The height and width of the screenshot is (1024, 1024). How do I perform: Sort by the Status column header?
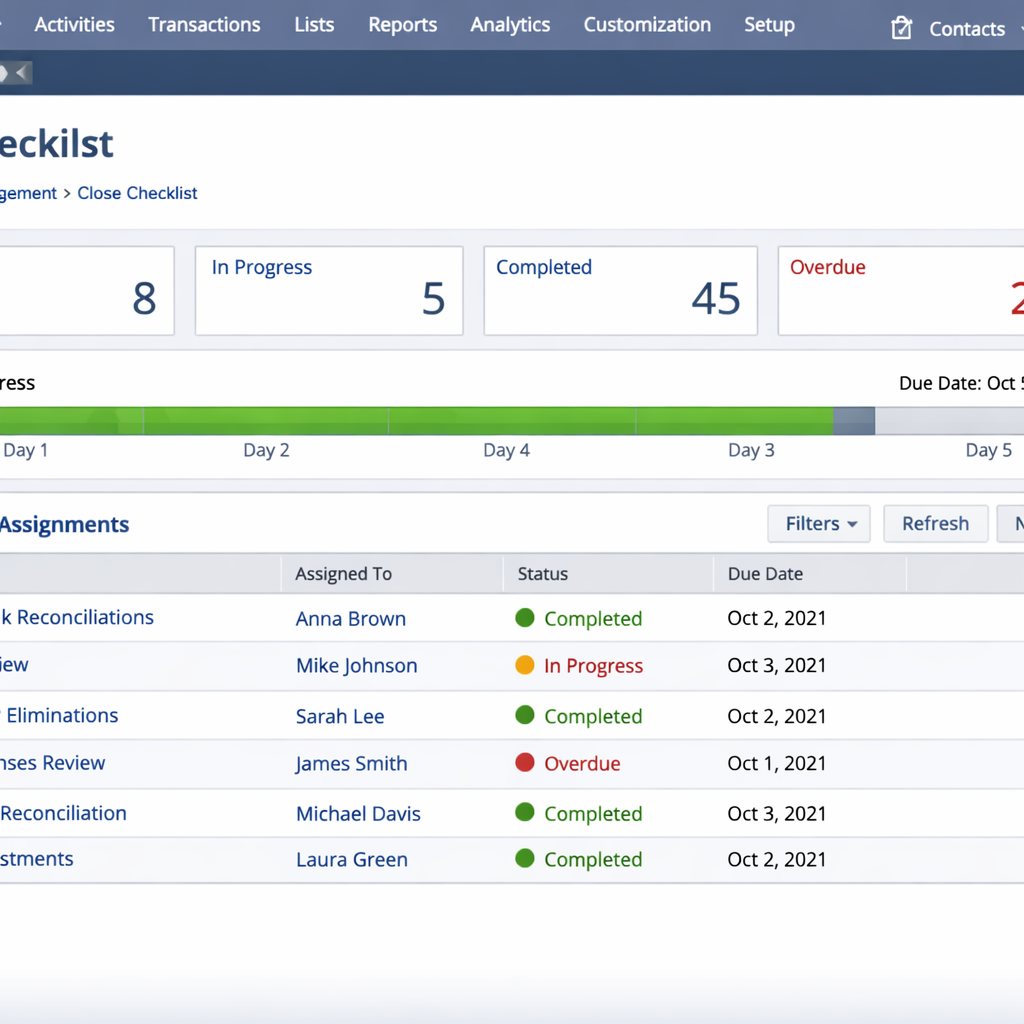[x=543, y=574]
